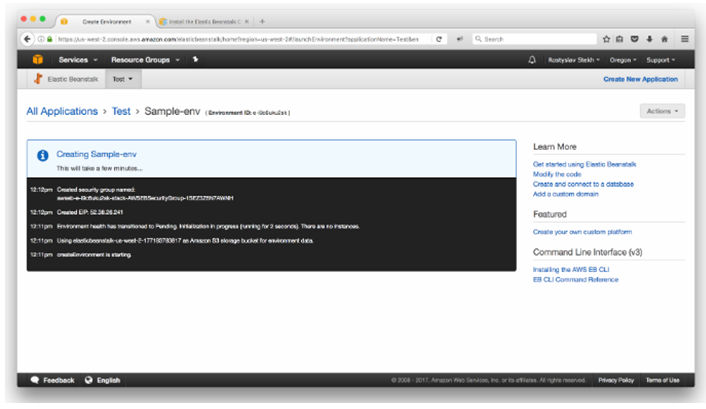Click the Feedback button in footer

pos(52,380)
